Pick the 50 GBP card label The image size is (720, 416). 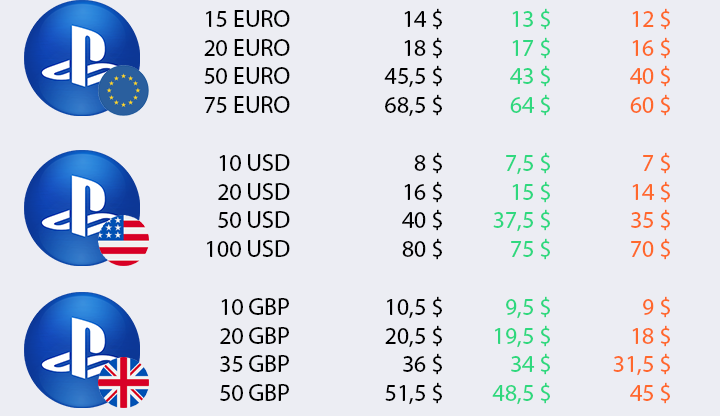point(254,394)
